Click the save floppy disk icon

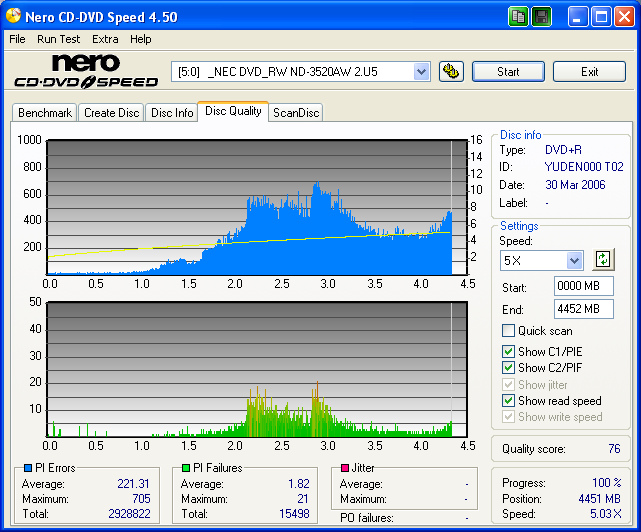tap(542, 17)
